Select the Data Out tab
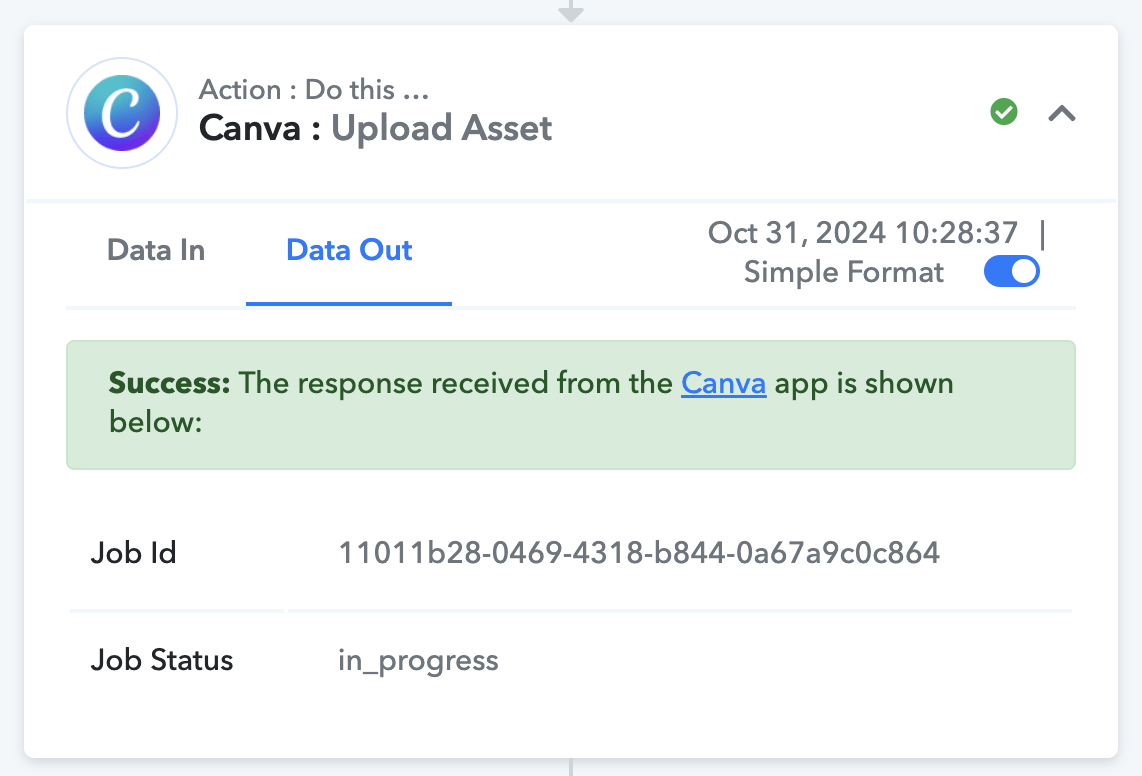The width and height of the screenshot is (1142, 776). pos(349,250)
